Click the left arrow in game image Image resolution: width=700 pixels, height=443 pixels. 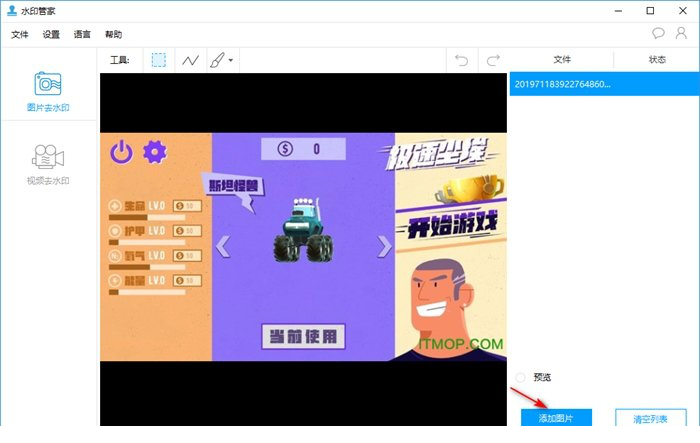(223, 247)
